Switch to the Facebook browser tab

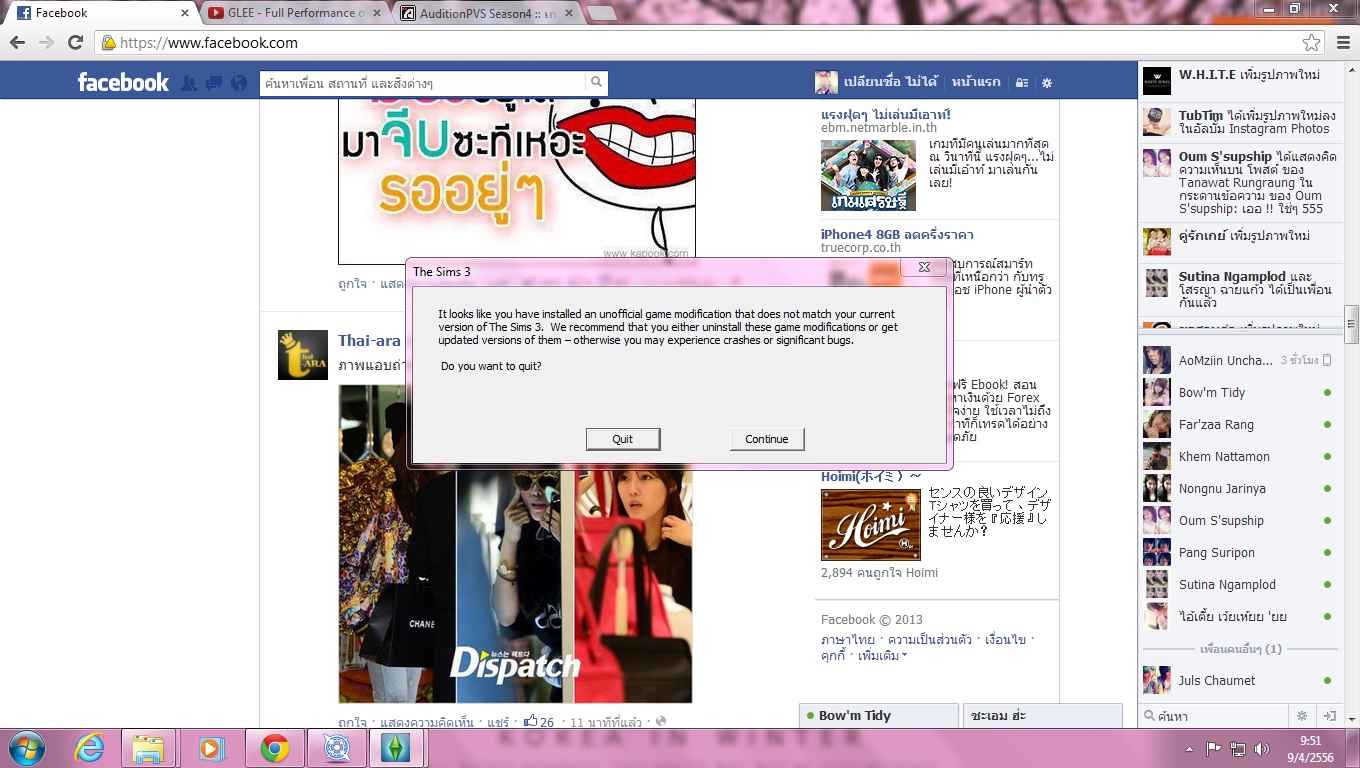click(x=100, y=13)
